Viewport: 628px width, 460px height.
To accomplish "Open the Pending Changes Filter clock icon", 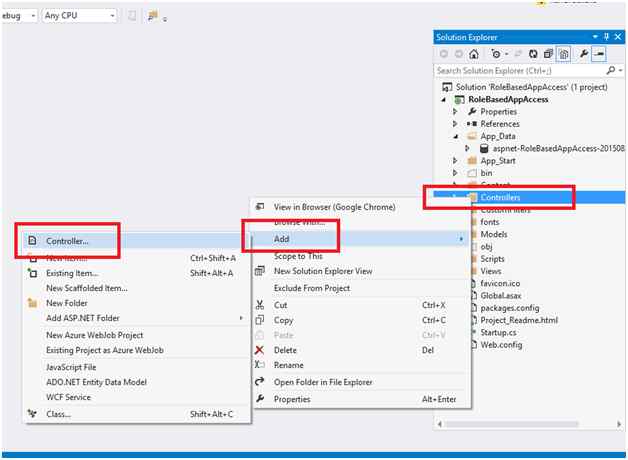I will (x=496, y=54).
